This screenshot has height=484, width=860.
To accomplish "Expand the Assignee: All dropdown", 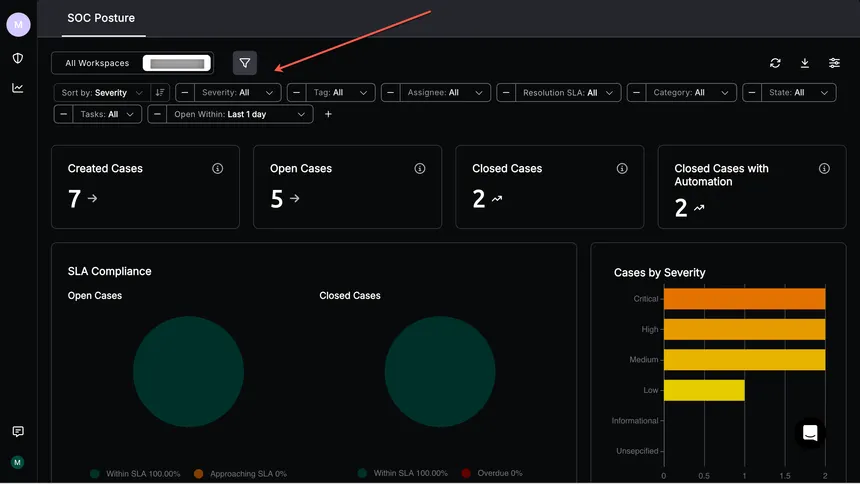I will 445,93.
